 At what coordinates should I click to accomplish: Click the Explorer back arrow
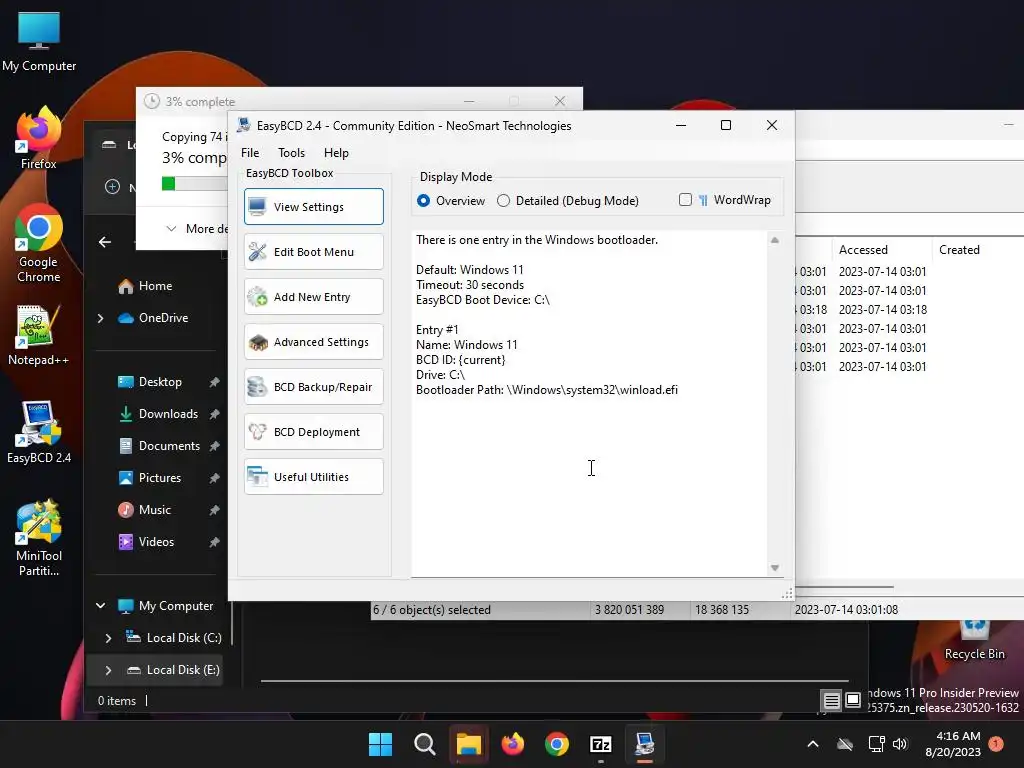tap(104, 242)
